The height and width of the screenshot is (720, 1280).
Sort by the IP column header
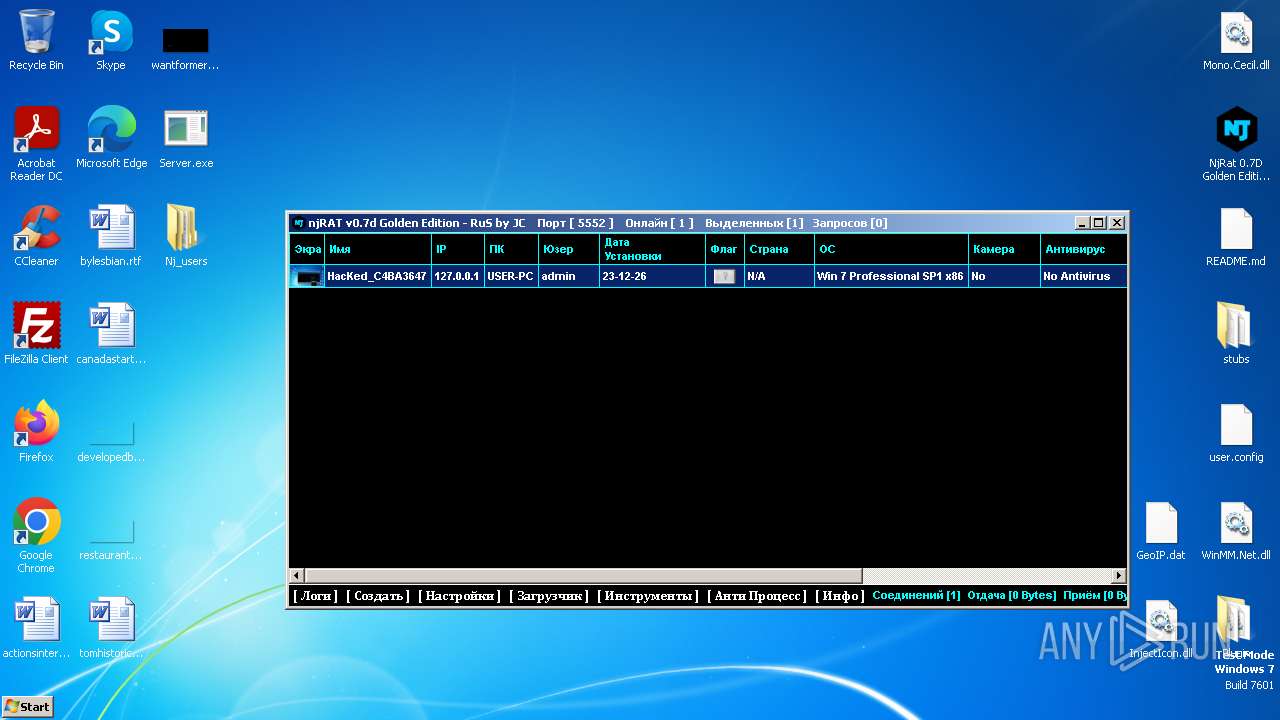pyautogui.click(x=458, y=249)
